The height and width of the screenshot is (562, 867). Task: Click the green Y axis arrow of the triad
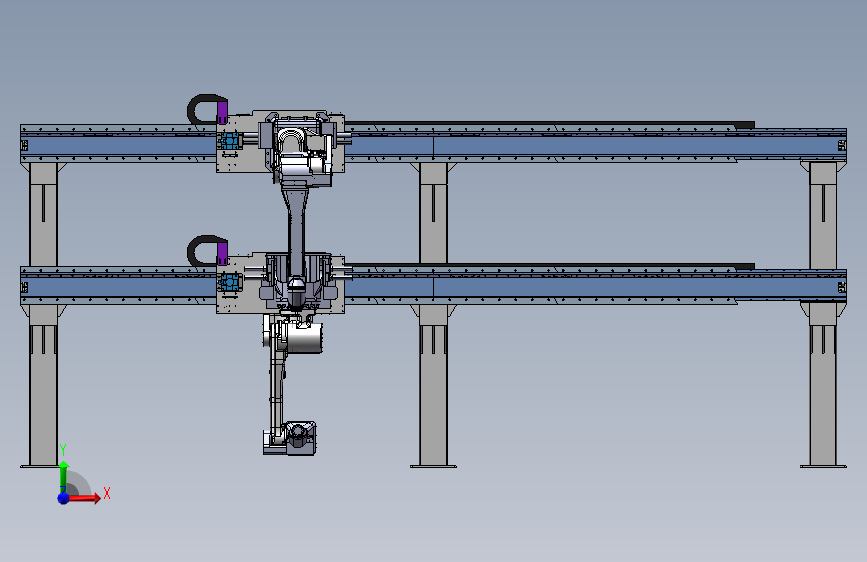pyautogui.click(x=64, y=476)
